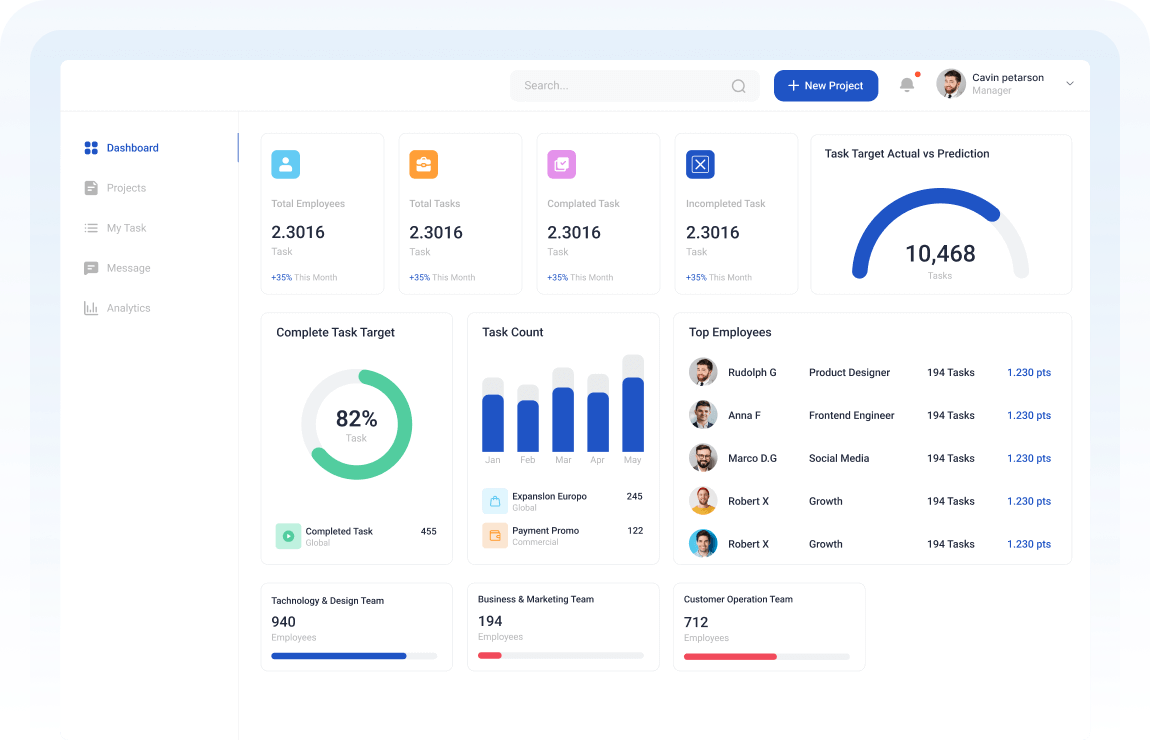Click inside the Search input field
Image resolution: width=1150 pixels, height=740 pixels.
pos(620,86)
